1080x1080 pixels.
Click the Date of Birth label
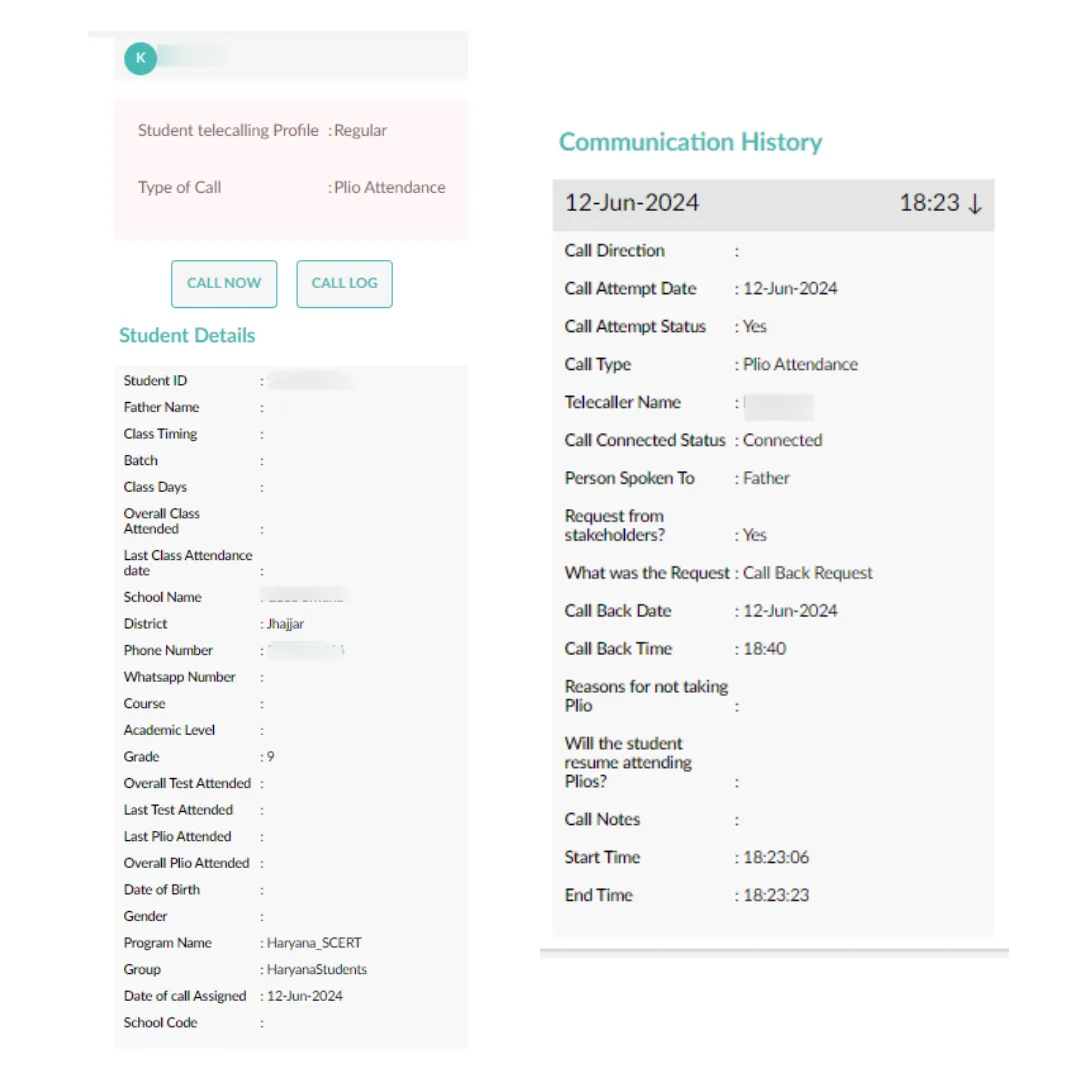click(x=161, y=890)
